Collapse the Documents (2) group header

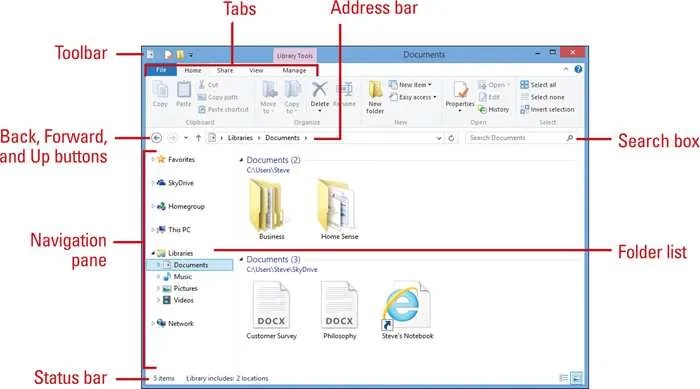[x=242, y=160]
